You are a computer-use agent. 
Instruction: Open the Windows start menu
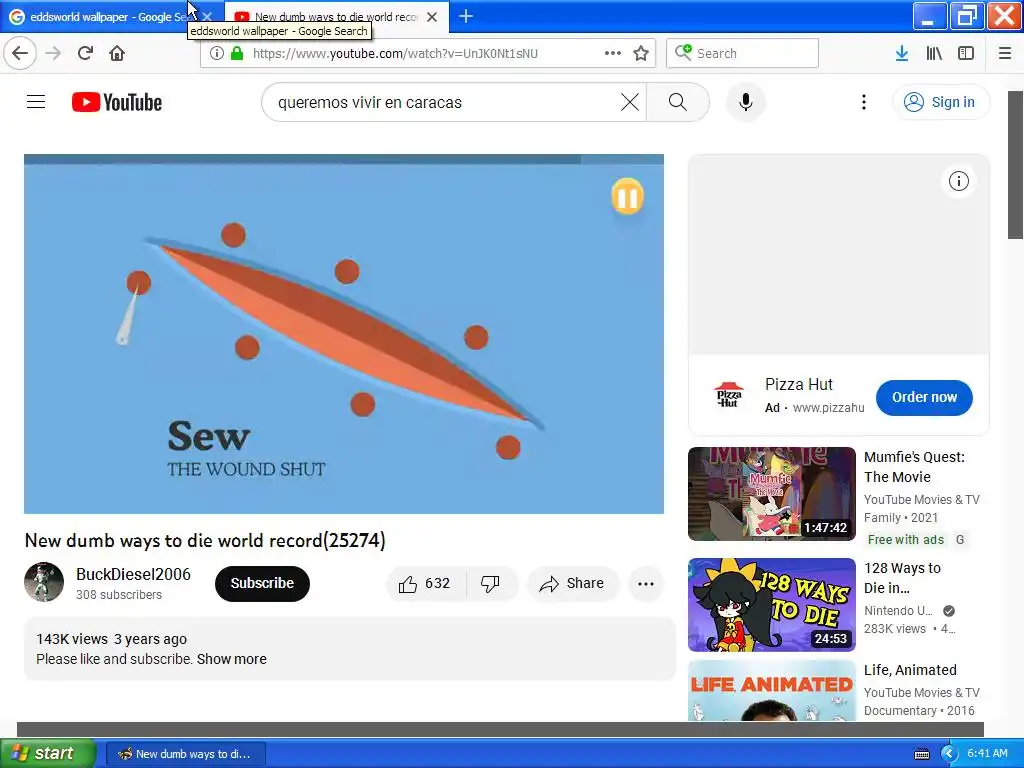point(48,754)
